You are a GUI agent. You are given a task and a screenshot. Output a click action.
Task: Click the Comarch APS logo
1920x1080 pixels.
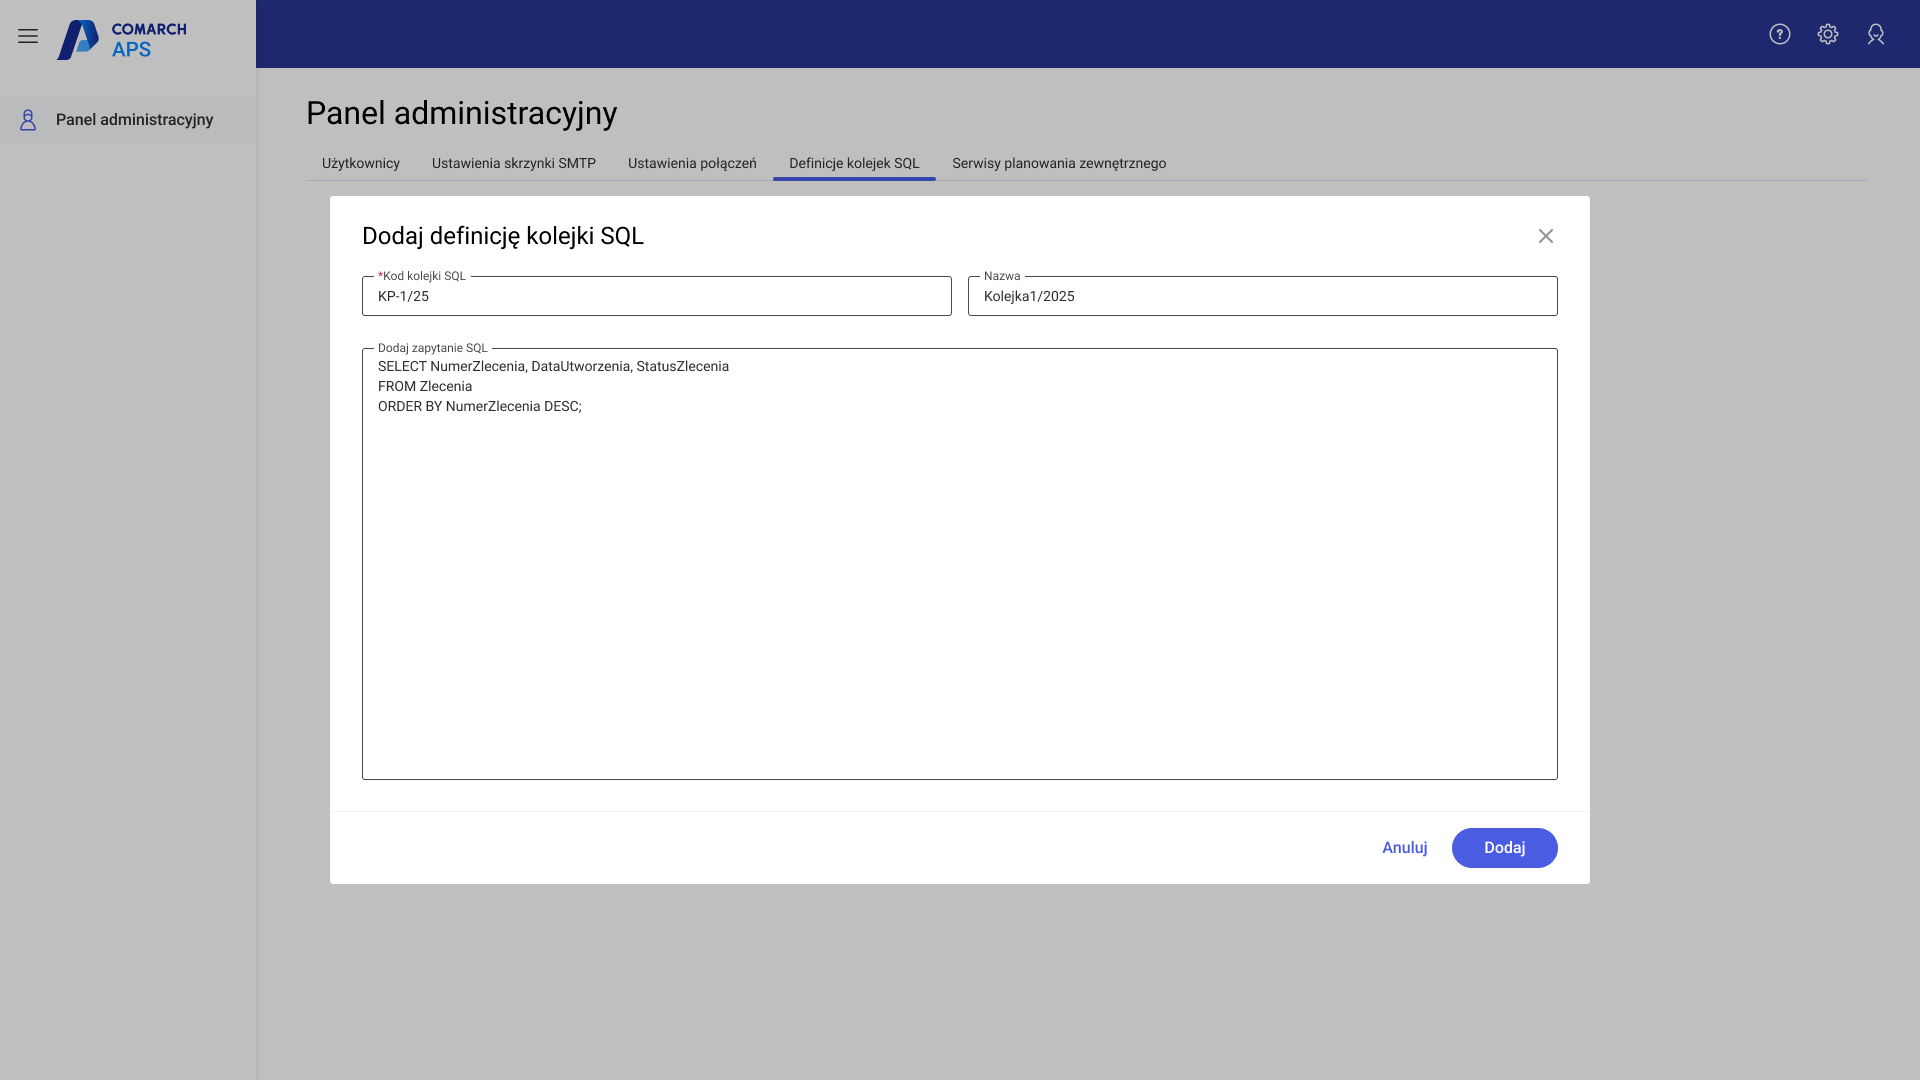coord(122,39)
